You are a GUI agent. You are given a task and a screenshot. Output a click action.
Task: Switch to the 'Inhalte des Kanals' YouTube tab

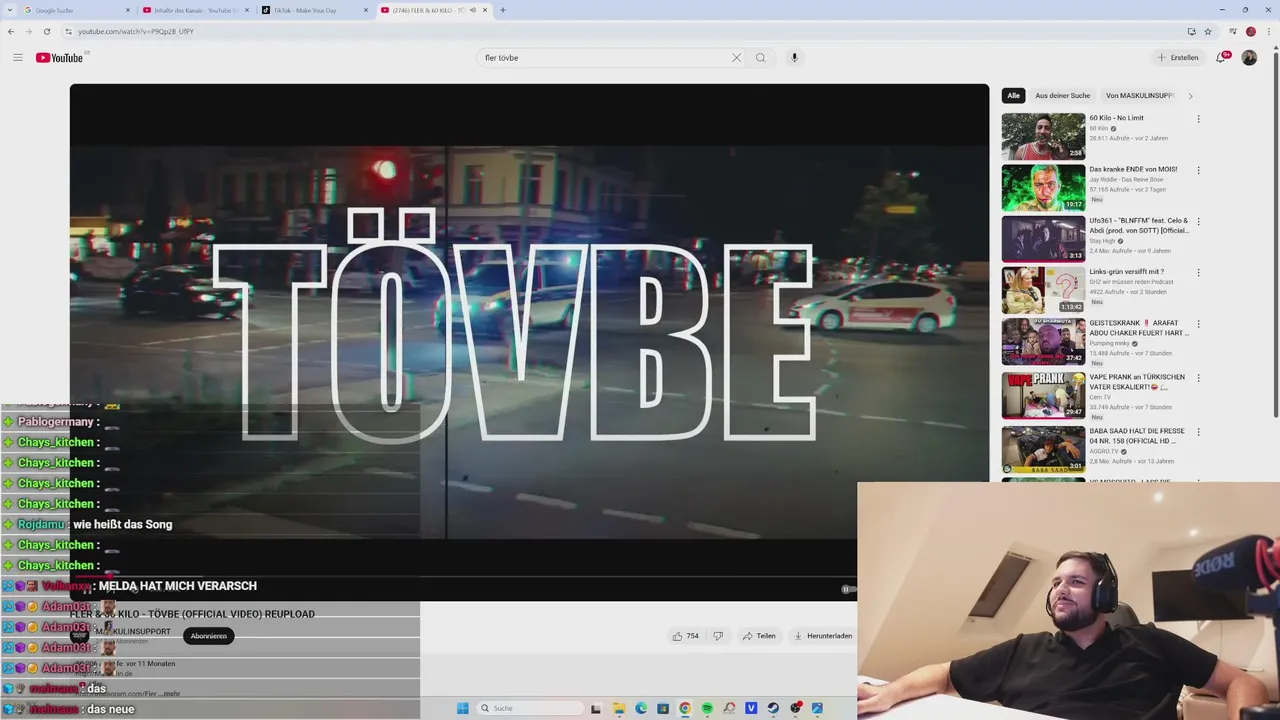(x=195, y=10)
